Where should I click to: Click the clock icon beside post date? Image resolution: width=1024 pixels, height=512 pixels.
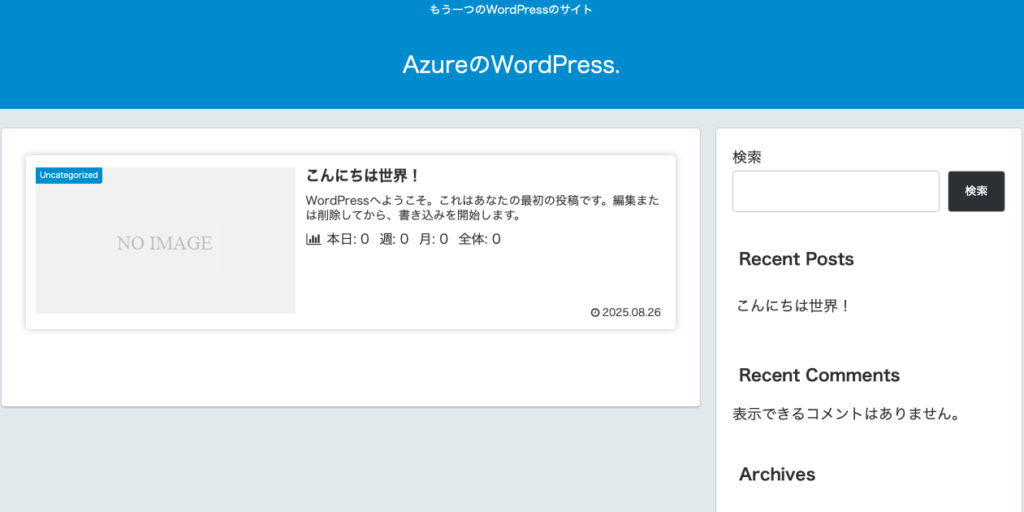click(x=595, y=312)
